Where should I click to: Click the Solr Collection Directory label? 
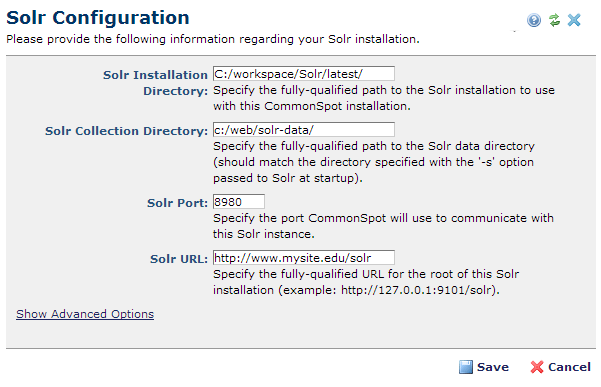tap(126, 131)
